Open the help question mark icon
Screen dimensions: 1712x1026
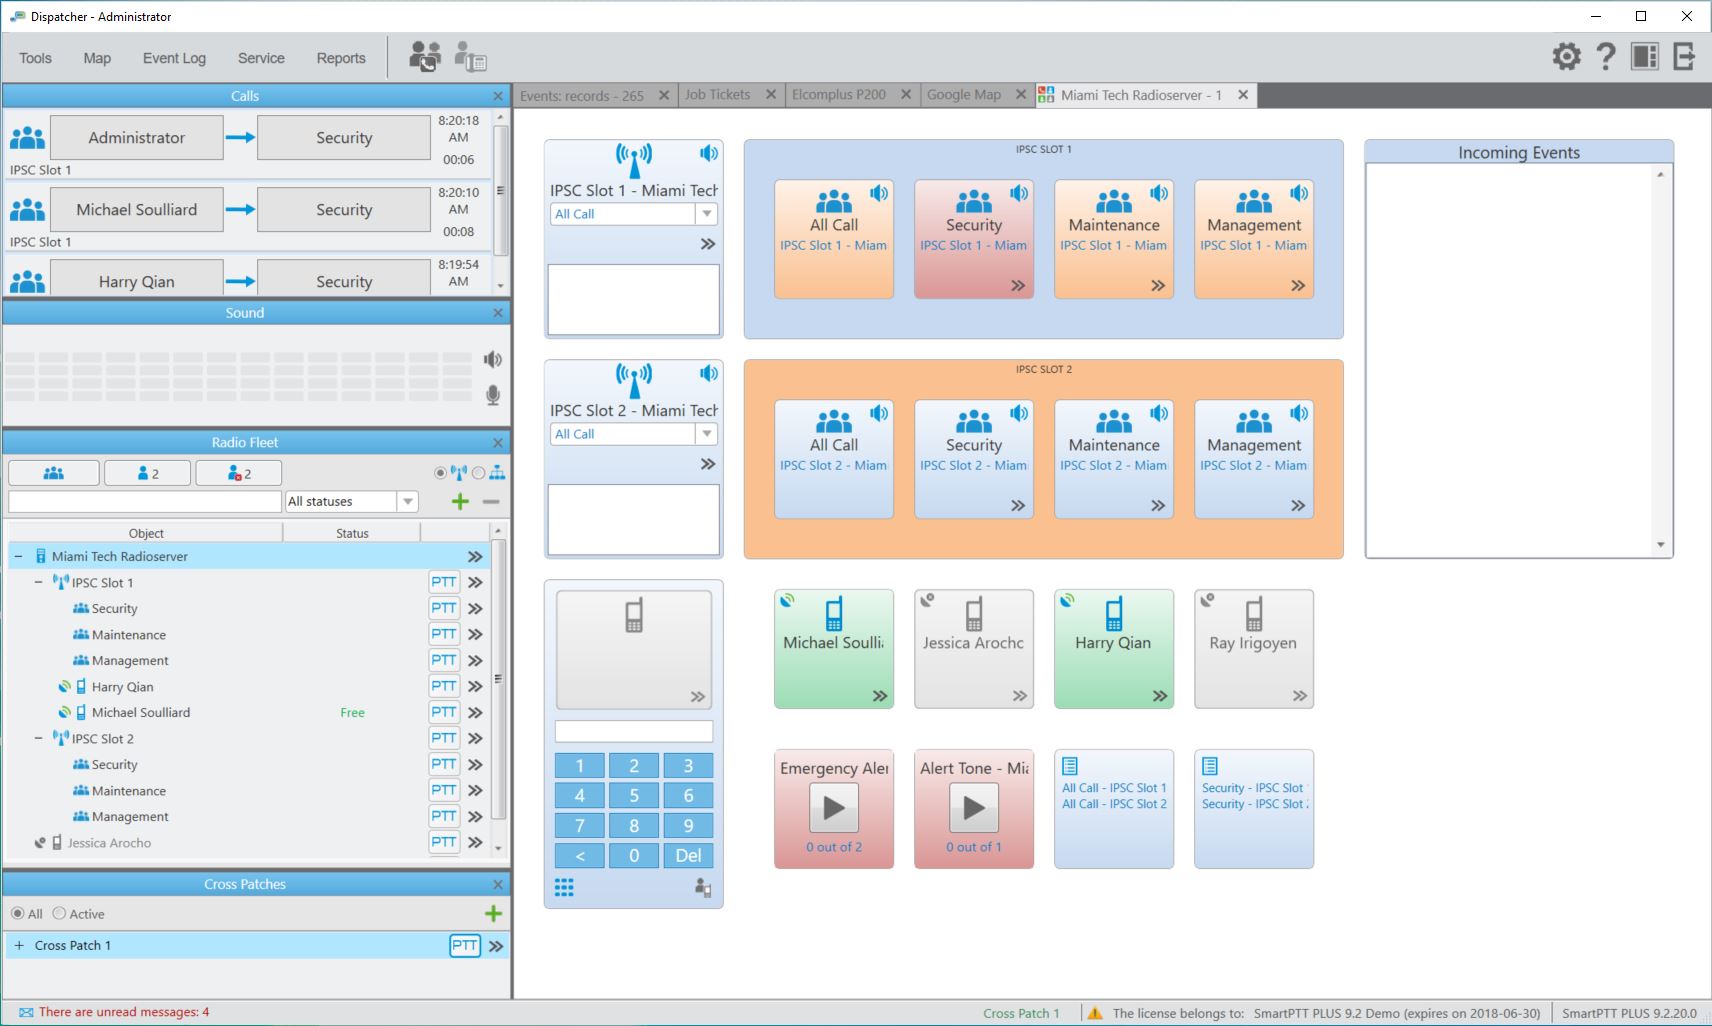pyautogui.click(x=1605, y=56)
